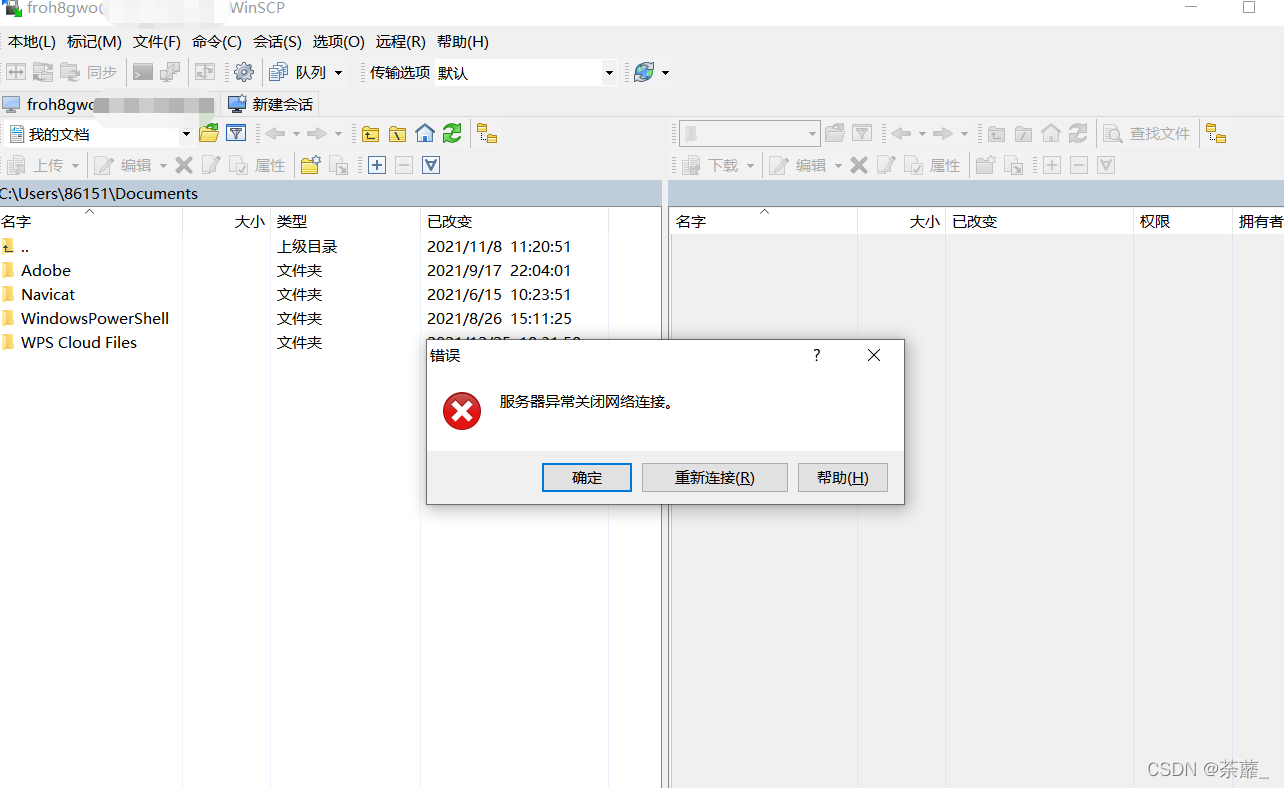
Task: Open the 标记(M) menu
Action: (x=94, y=41)
